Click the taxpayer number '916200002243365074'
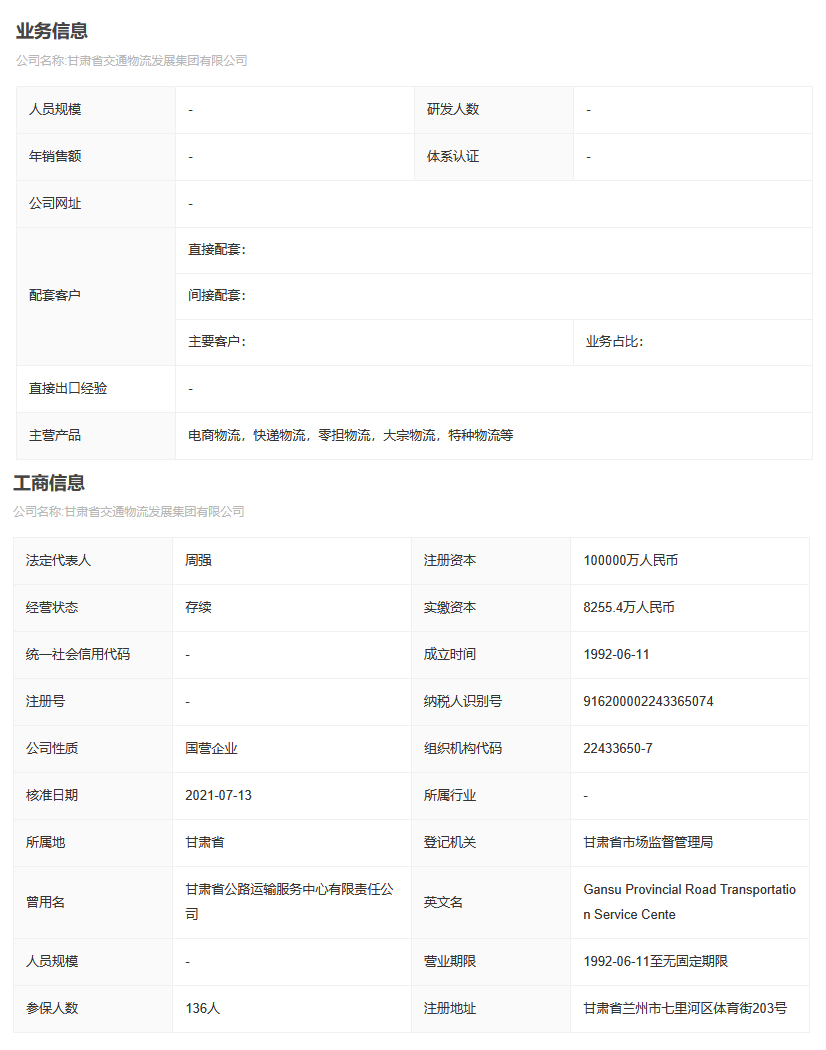Image resolution: width=826 pixels, height=1050 pixels. point(648,701)
